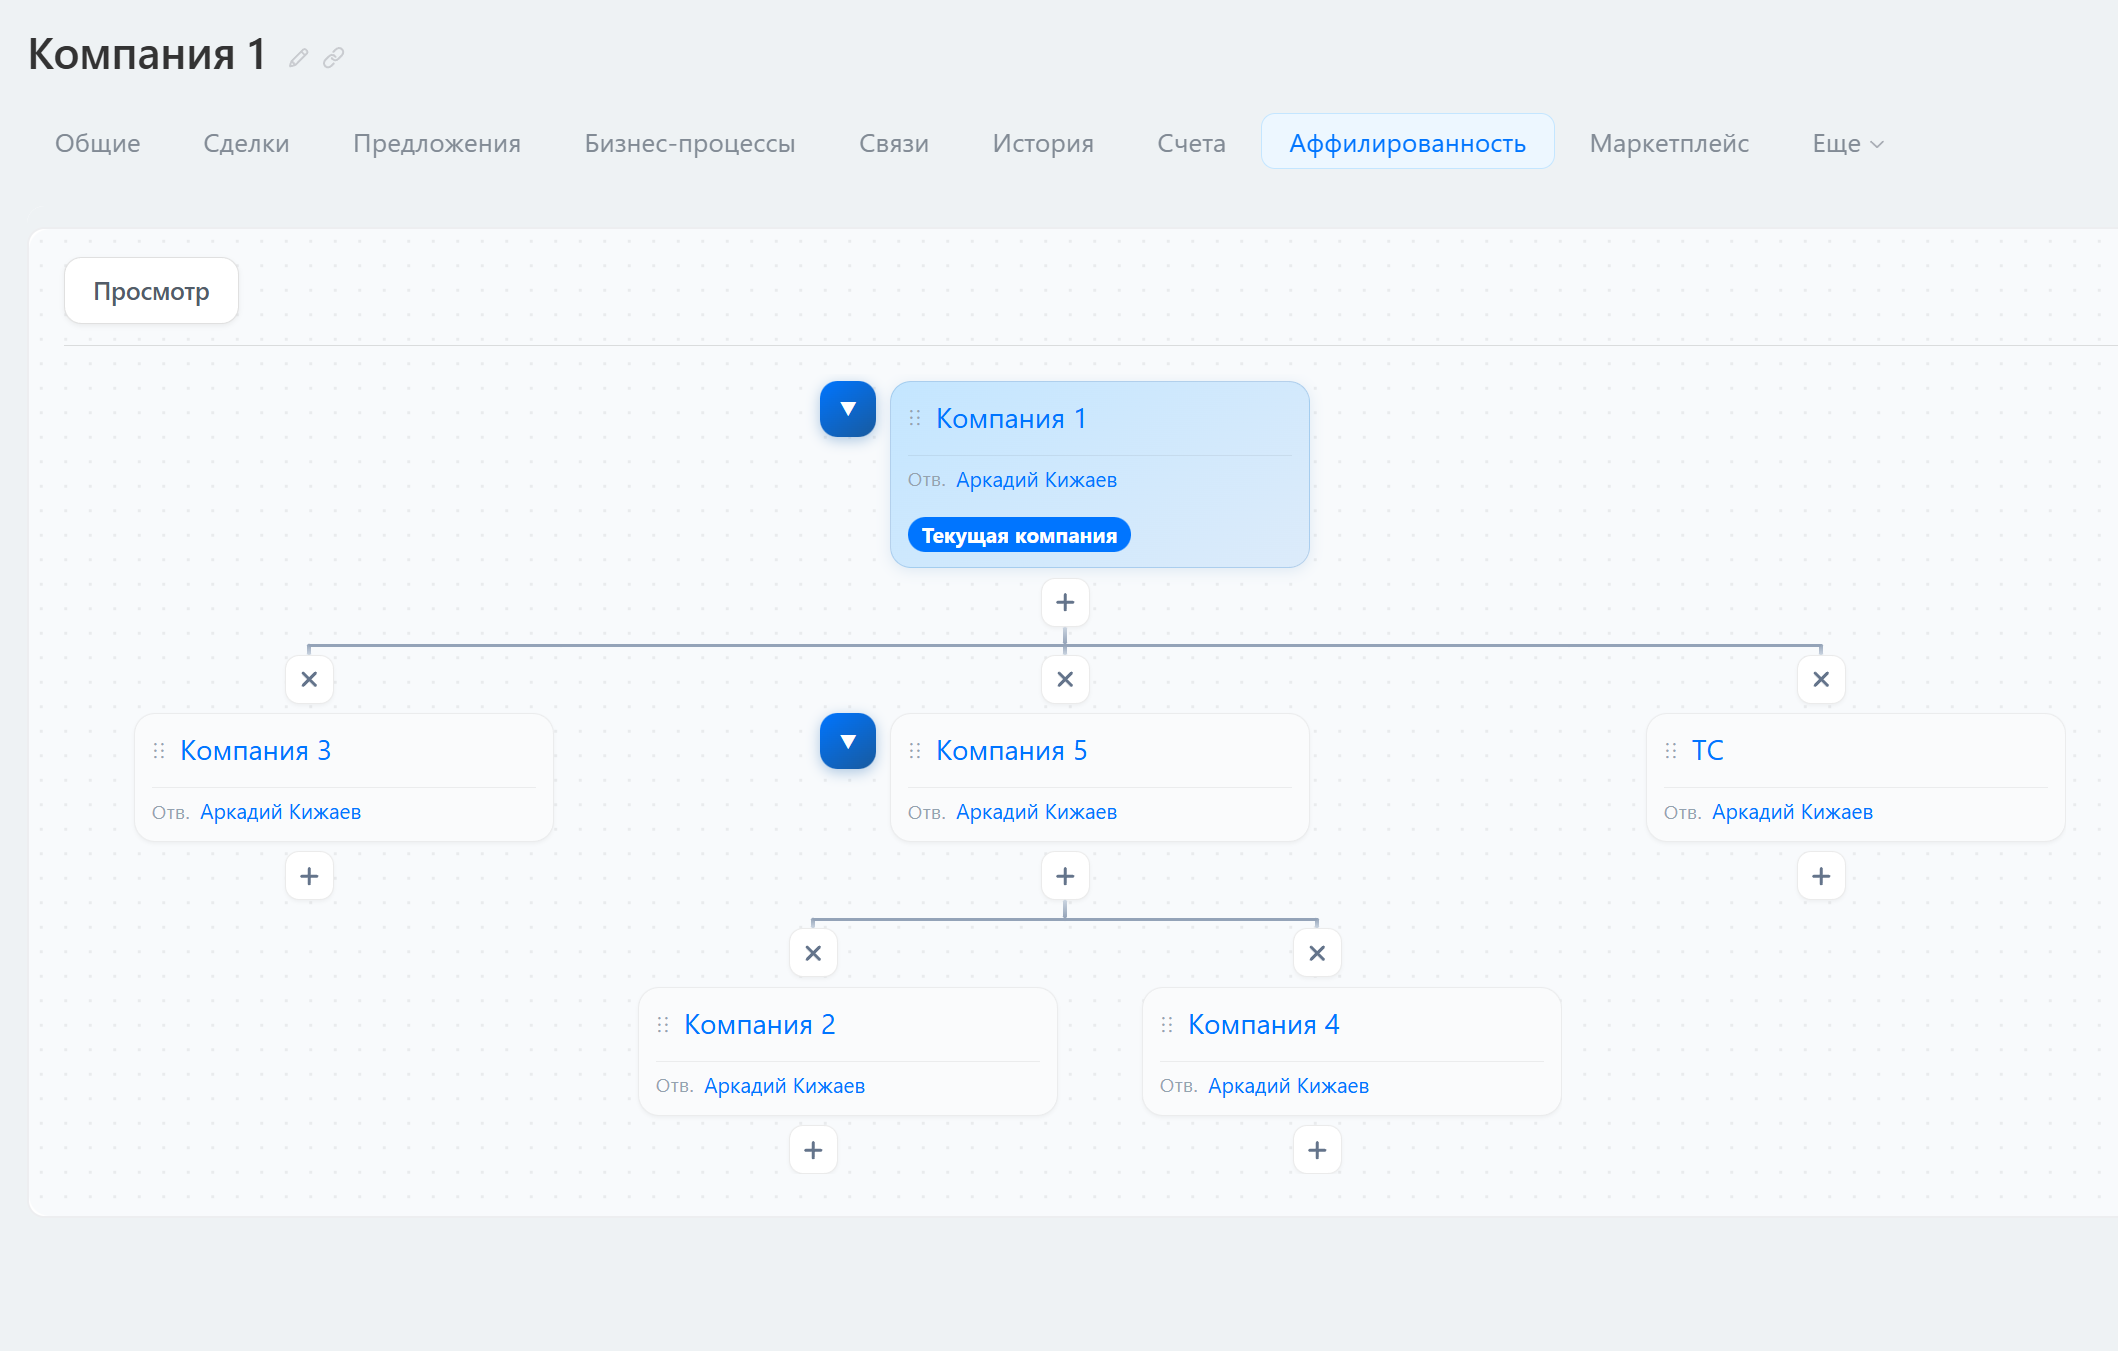
Task: Collapse the Компания 5 subtree arrow
Action: click(848, 741)
